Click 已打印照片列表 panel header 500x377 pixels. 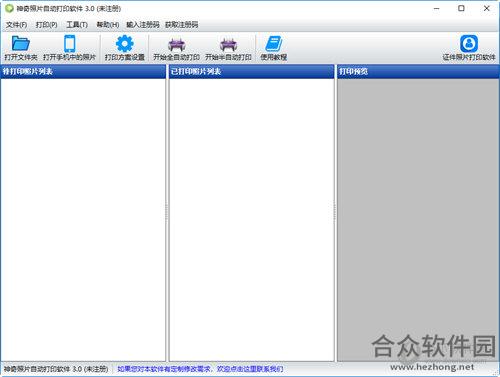(251, 71)
